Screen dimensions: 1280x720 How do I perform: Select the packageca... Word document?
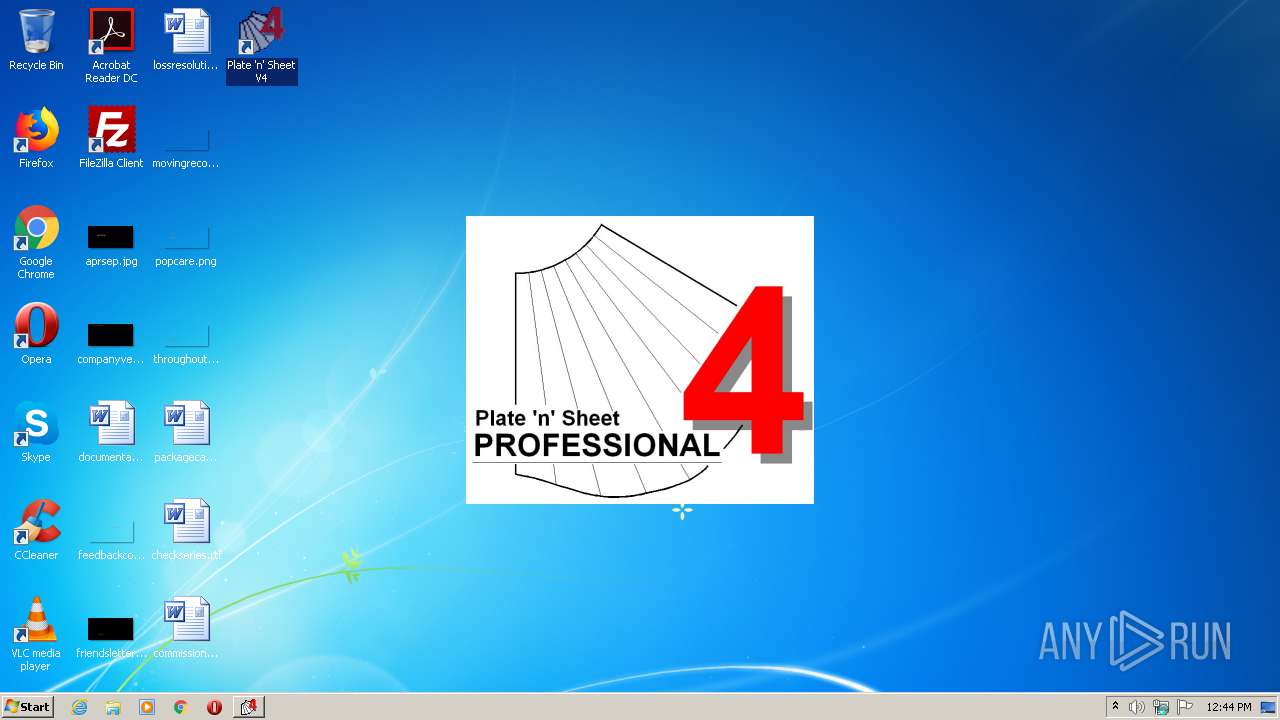coord(186,433)
